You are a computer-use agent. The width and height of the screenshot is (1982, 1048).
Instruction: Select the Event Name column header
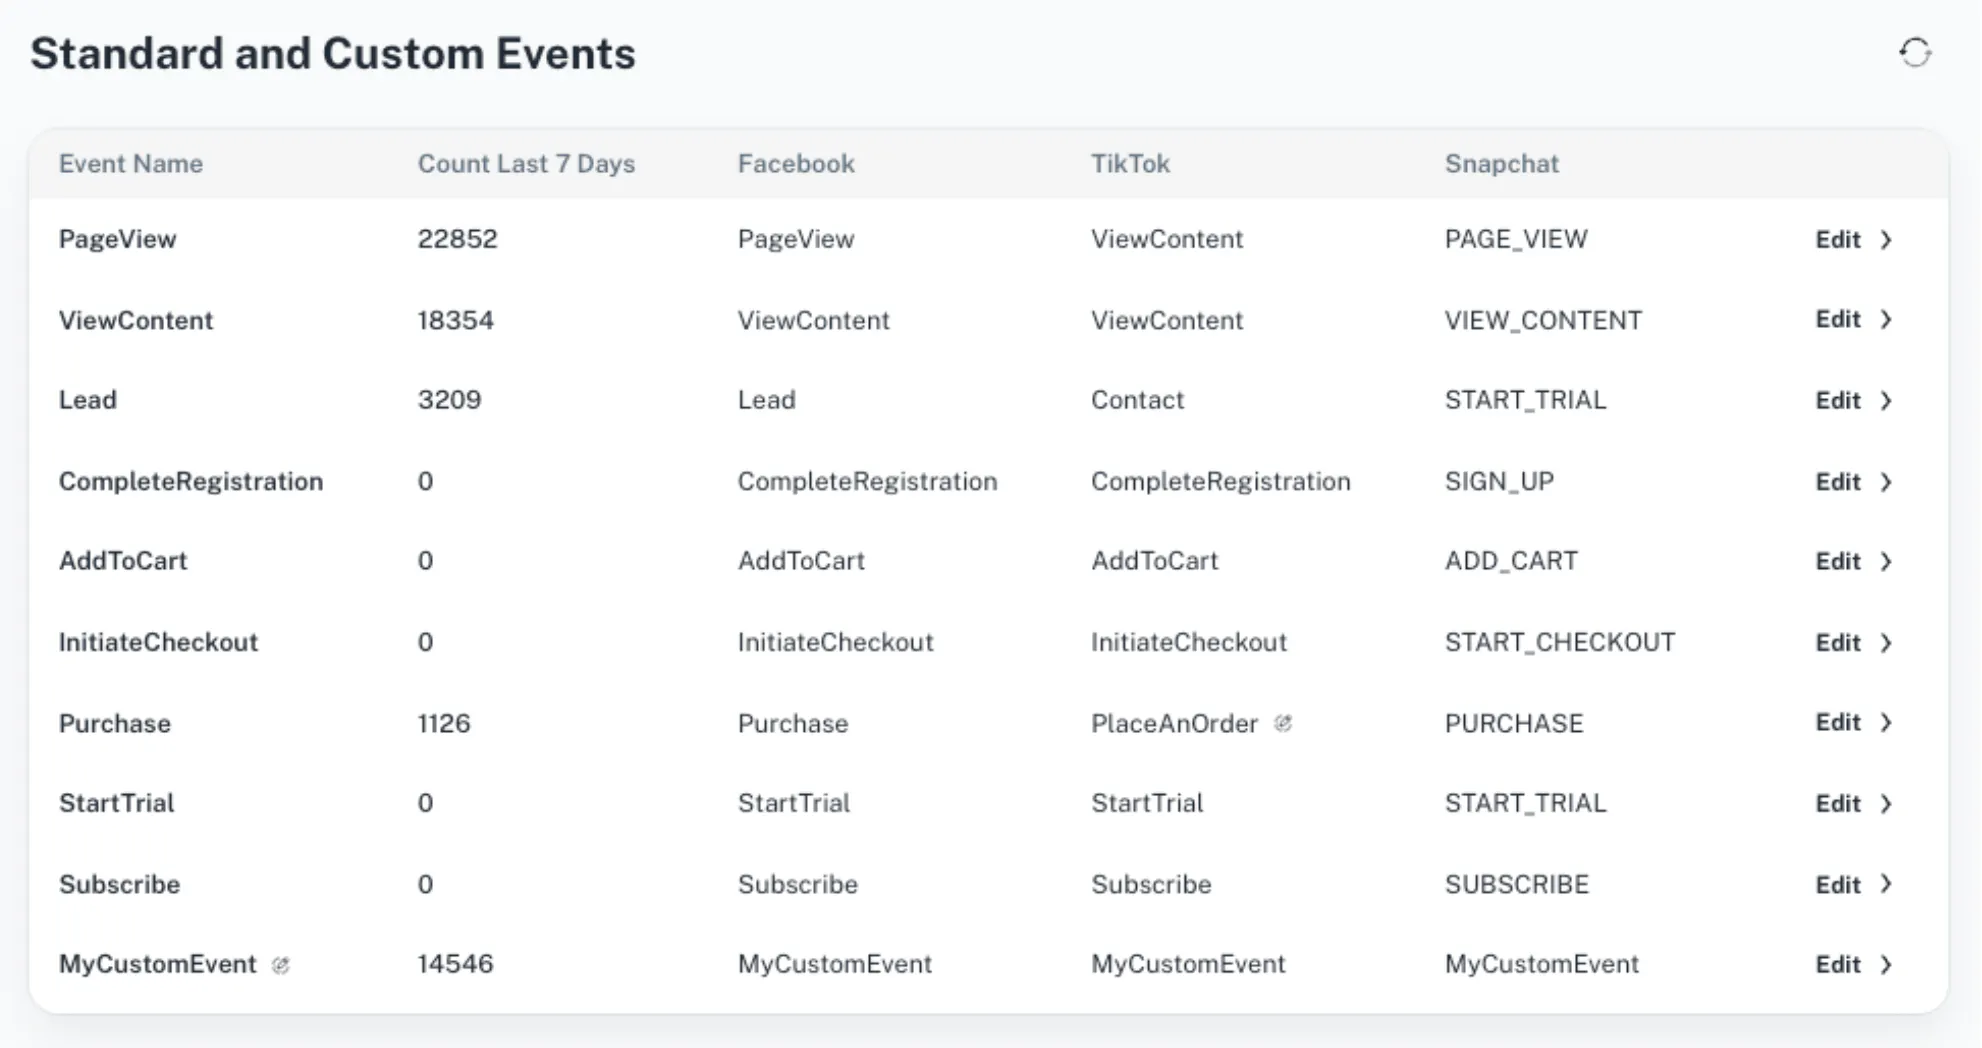pyautogui.click(x=131, y=164)
